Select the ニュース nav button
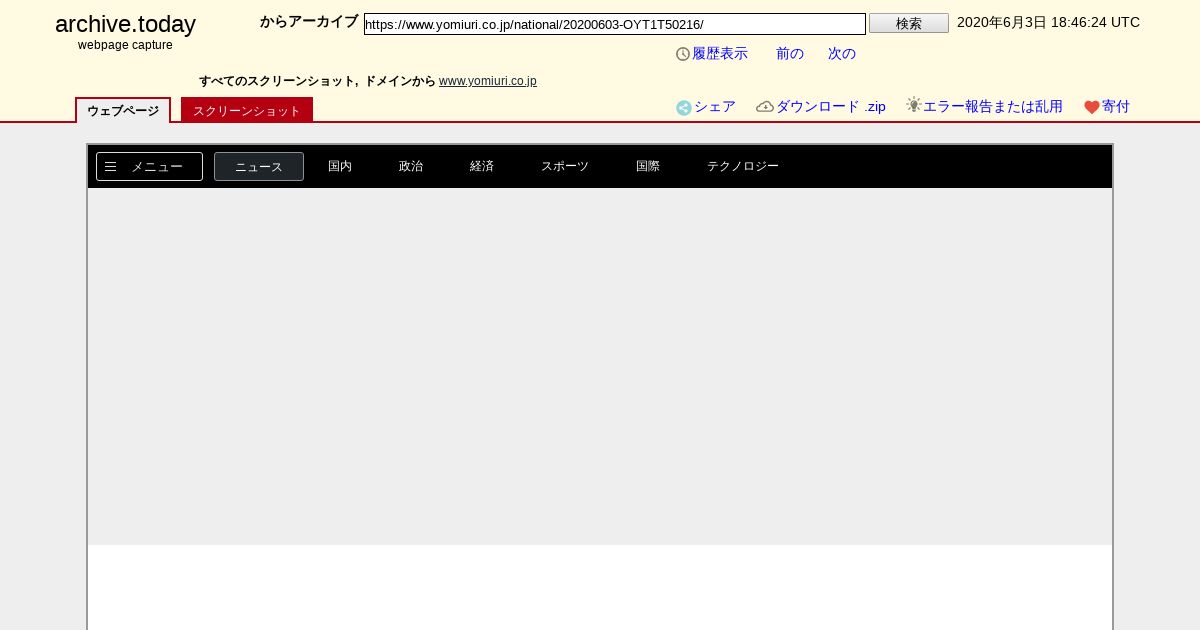The height and width of the screenshot is (630, 1200). (259, 167)
